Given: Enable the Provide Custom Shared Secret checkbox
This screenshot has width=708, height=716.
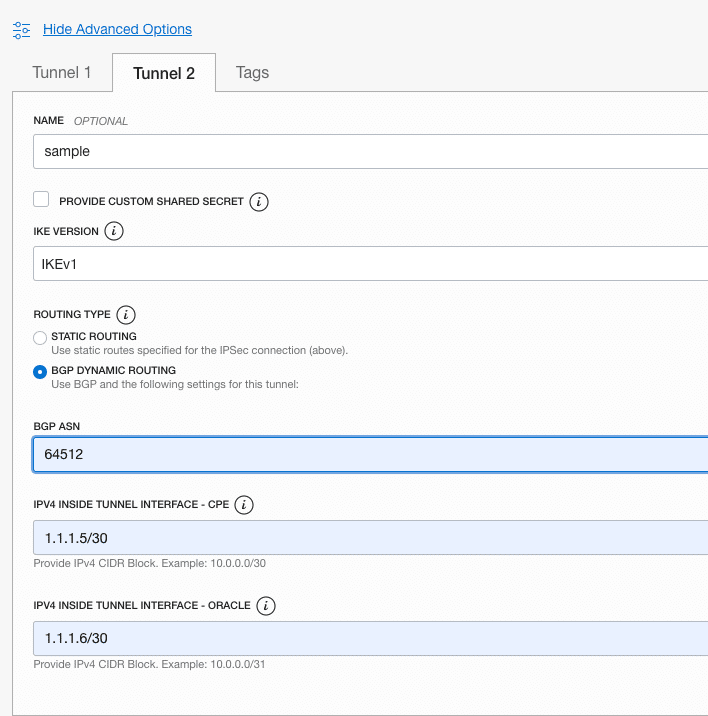Looking at the screenshot, I should pos(42,200).
